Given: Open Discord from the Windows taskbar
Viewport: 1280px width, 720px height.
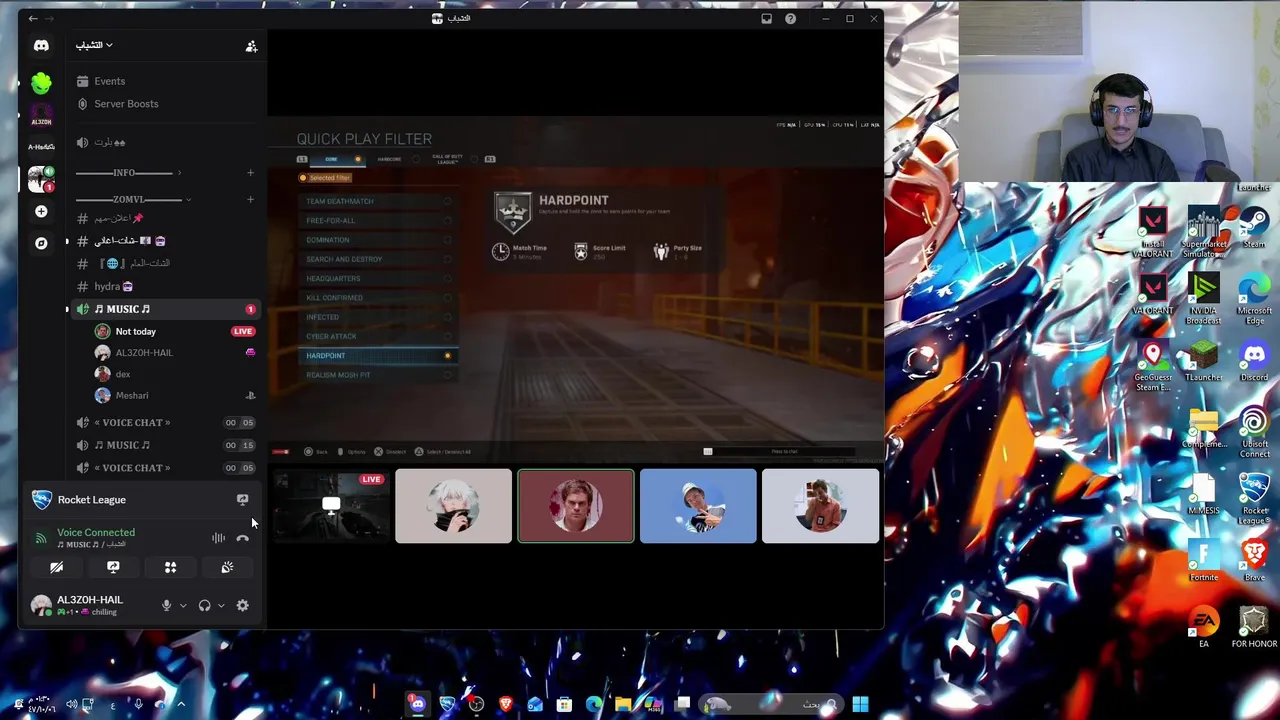Looking at the screenshot, I should (417, 704).
